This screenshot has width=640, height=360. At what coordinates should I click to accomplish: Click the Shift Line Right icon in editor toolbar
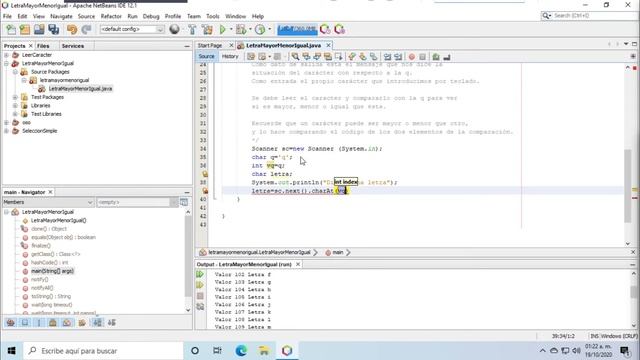click(398, 57)
